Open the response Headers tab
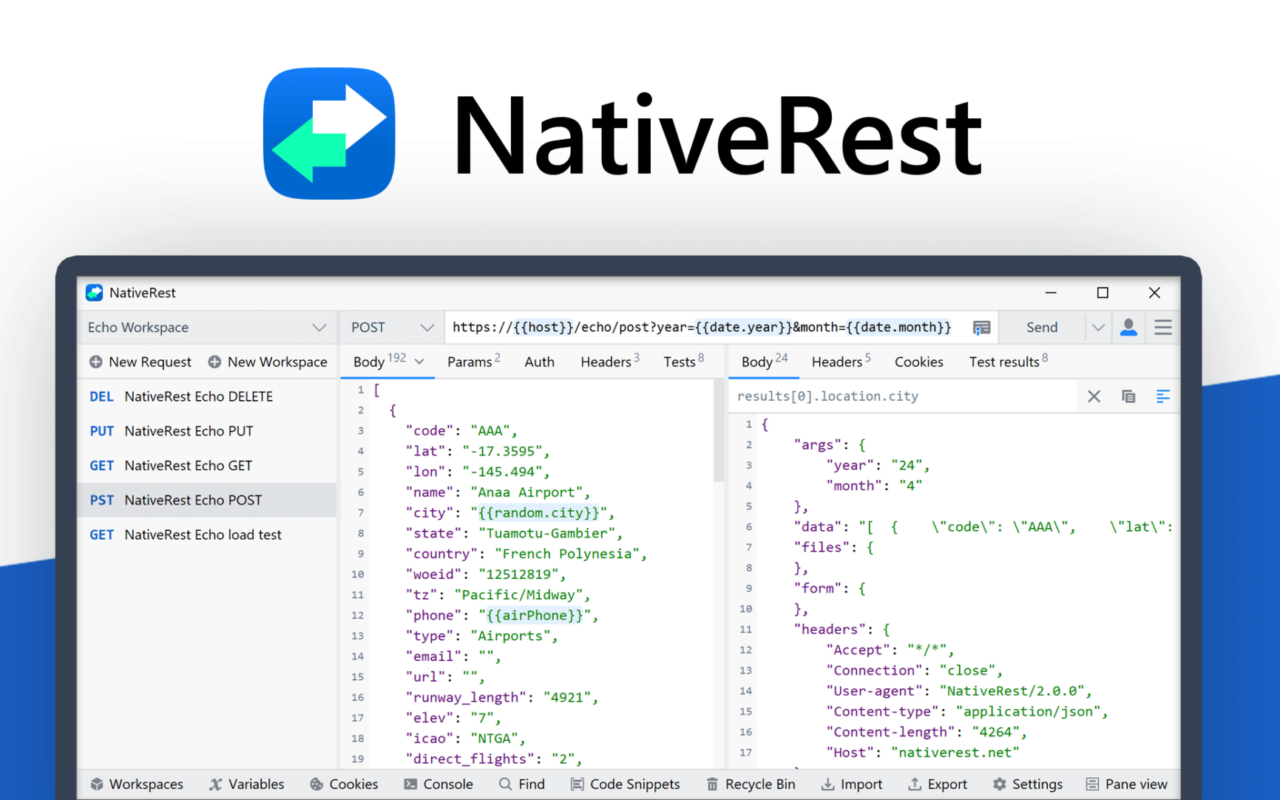 click(x=841, y=361)
